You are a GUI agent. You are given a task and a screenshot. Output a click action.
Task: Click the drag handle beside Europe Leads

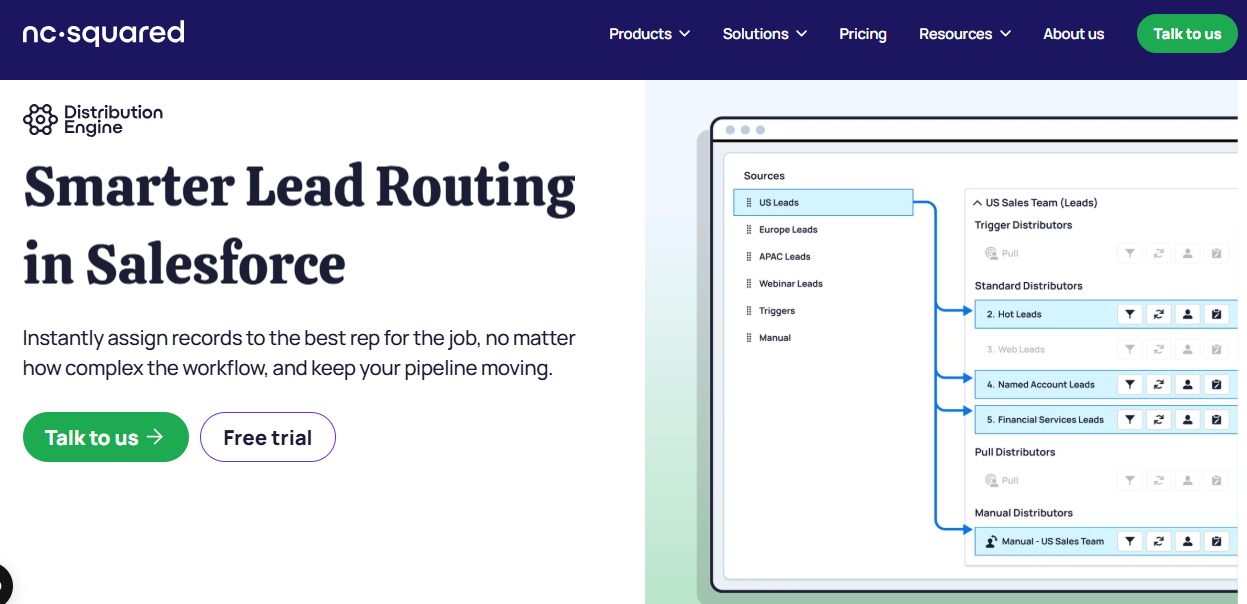click(x=749, y=229)
